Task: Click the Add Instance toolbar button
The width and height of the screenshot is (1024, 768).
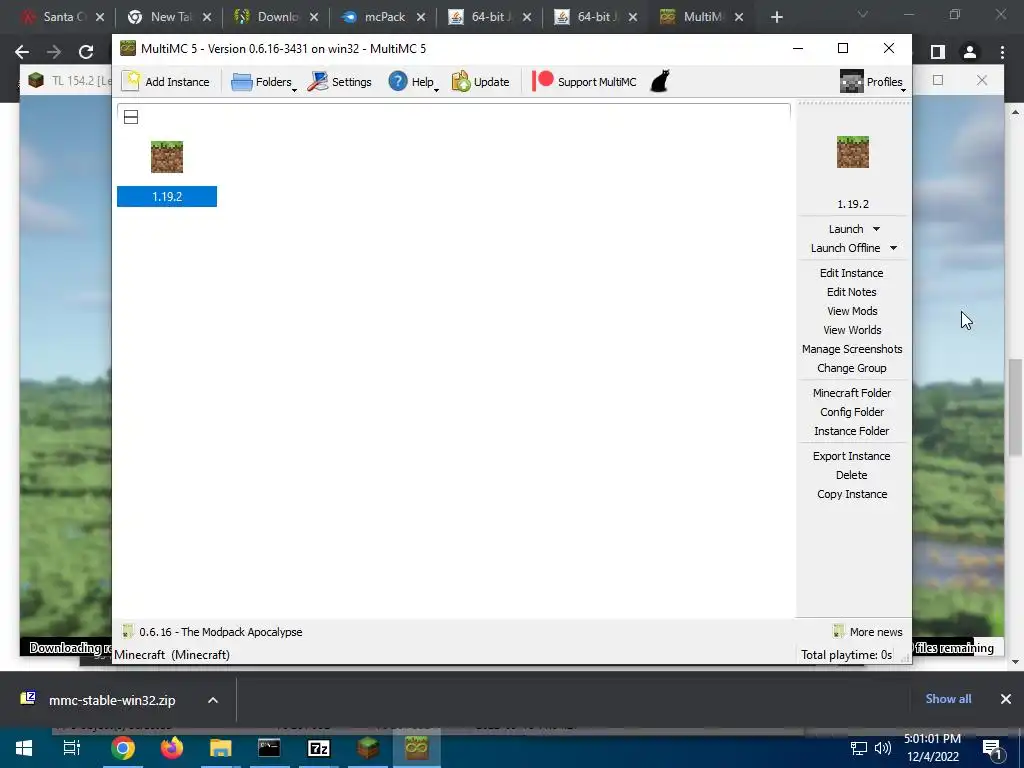Action: [167, 82]
